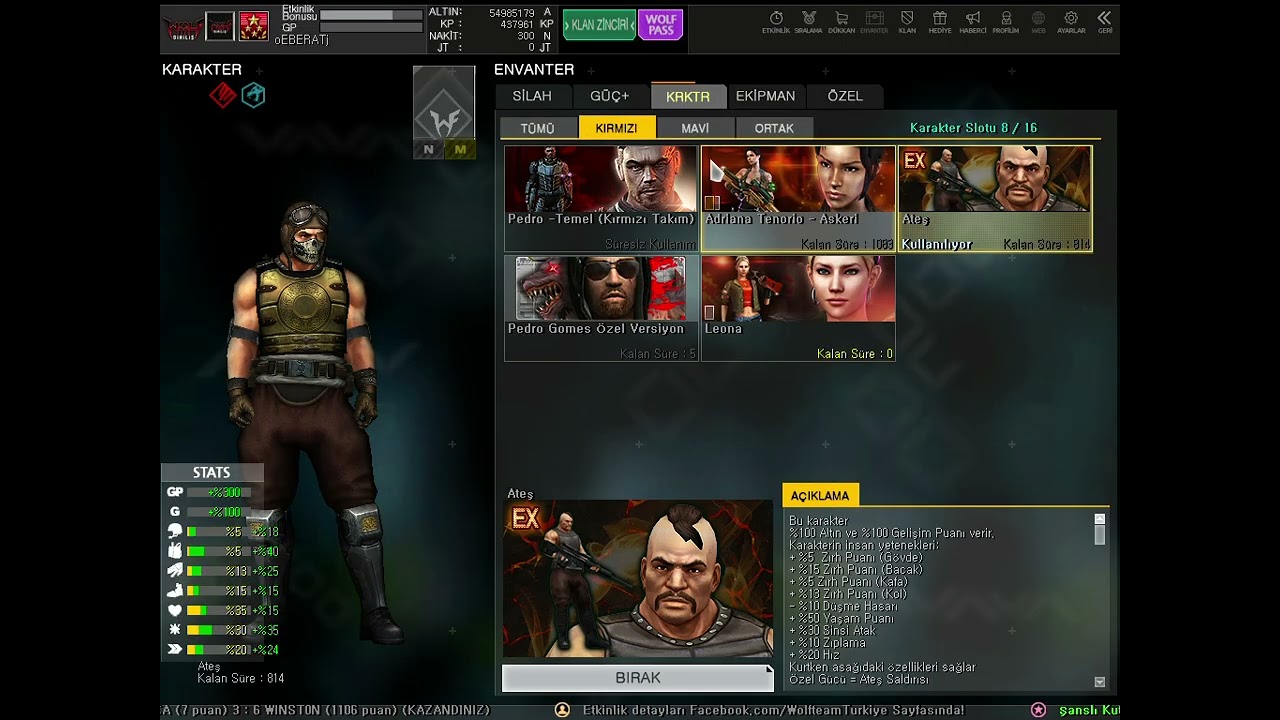
Task: Open the Klan shield icon
Action: pos(907,22)
